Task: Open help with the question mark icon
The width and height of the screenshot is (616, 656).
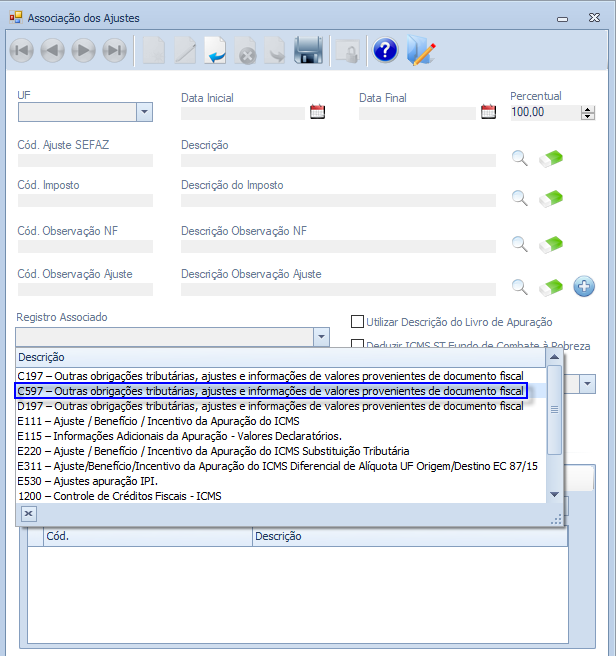Action: [x=385, y=50]
